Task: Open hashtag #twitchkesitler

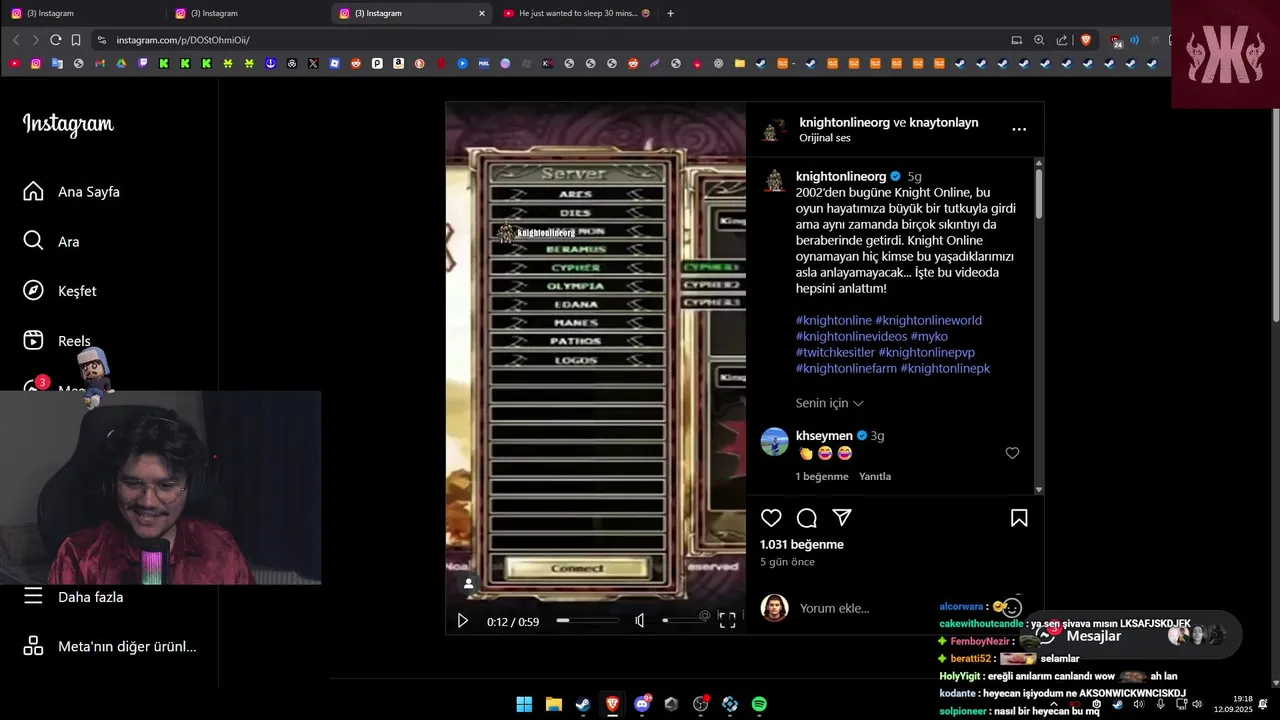Action: pyautogui.click(x=835, y=353)
